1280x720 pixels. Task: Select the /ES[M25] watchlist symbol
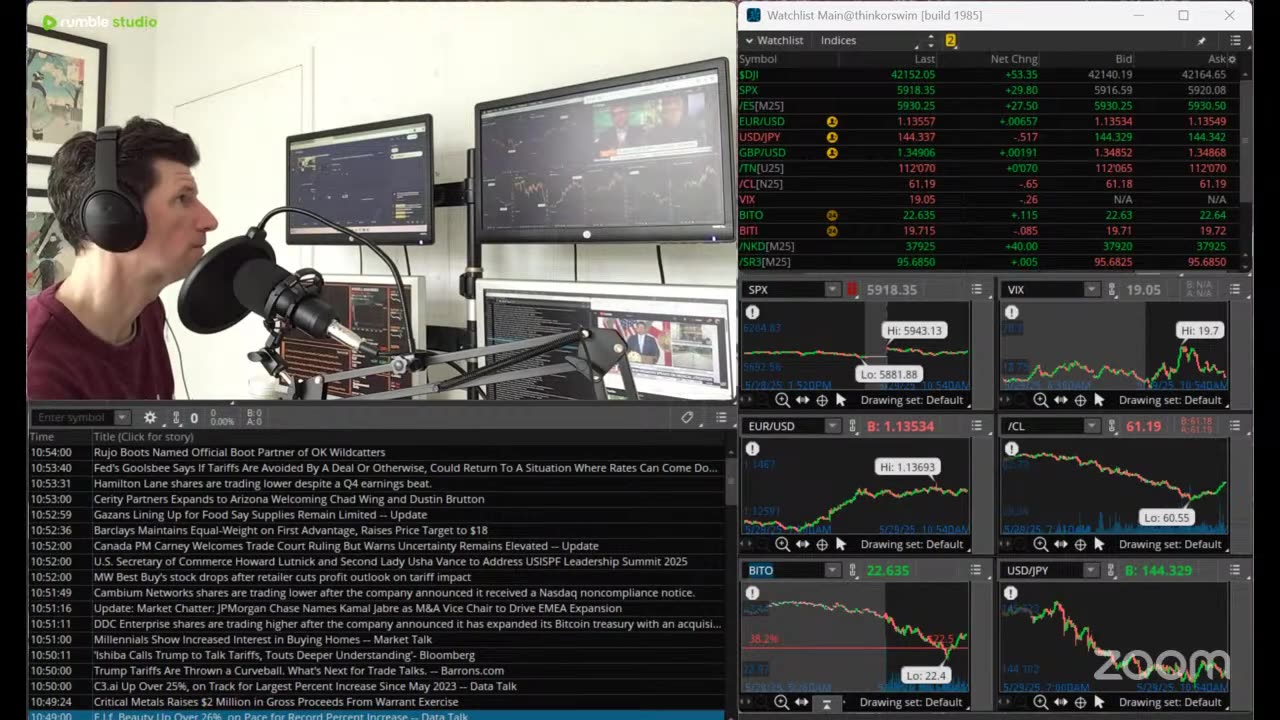point(761,106)
